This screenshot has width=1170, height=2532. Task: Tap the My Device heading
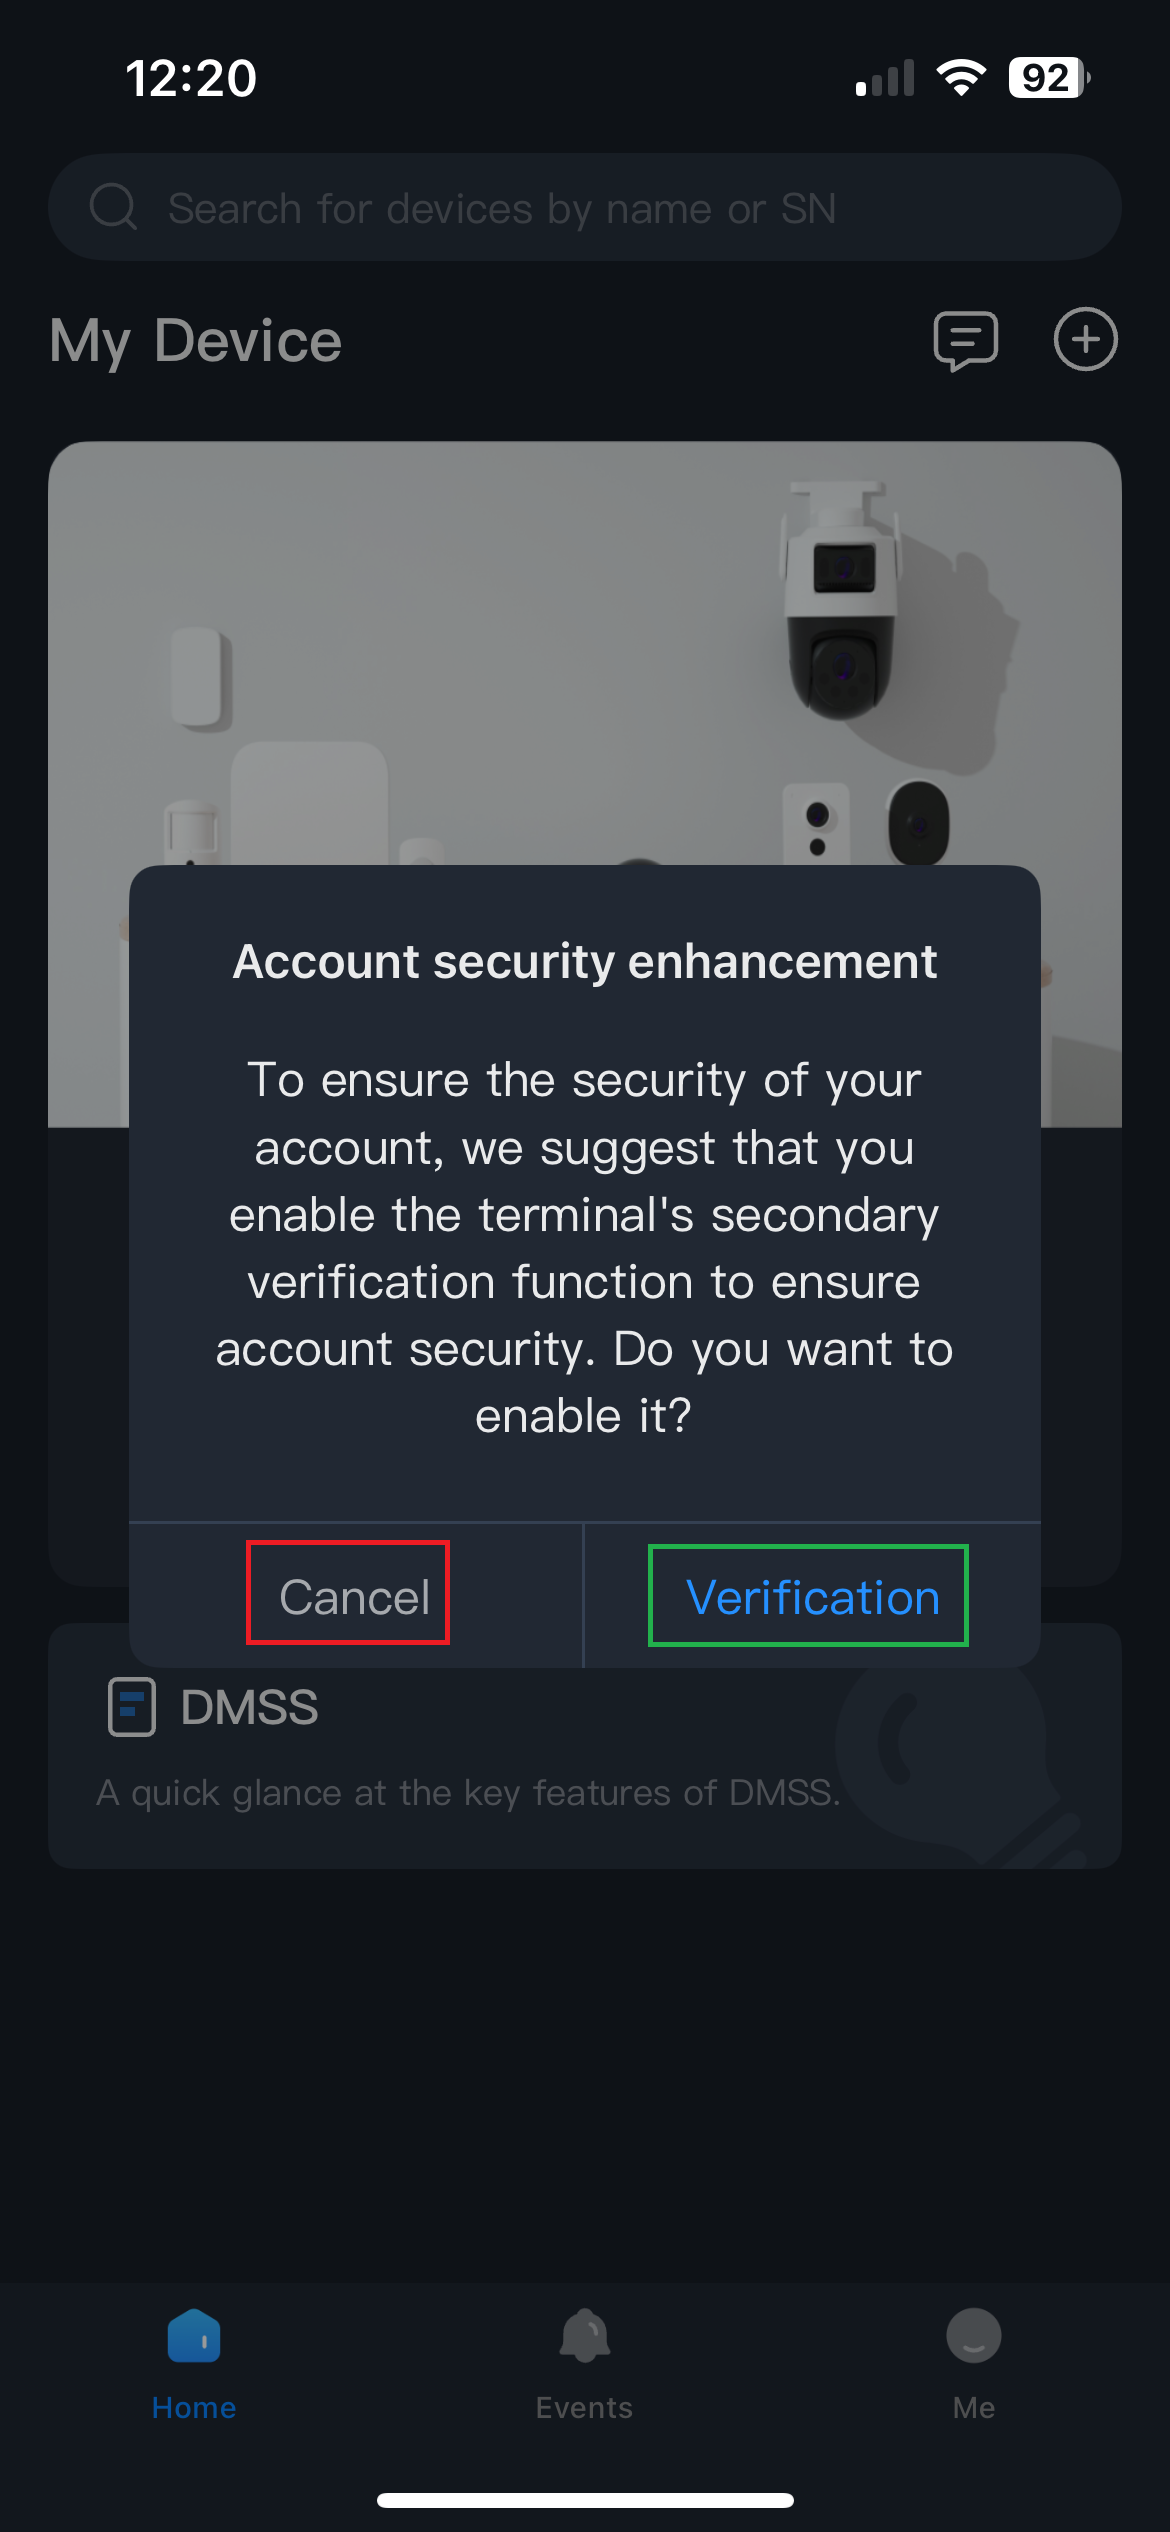[x=196, y=340]
